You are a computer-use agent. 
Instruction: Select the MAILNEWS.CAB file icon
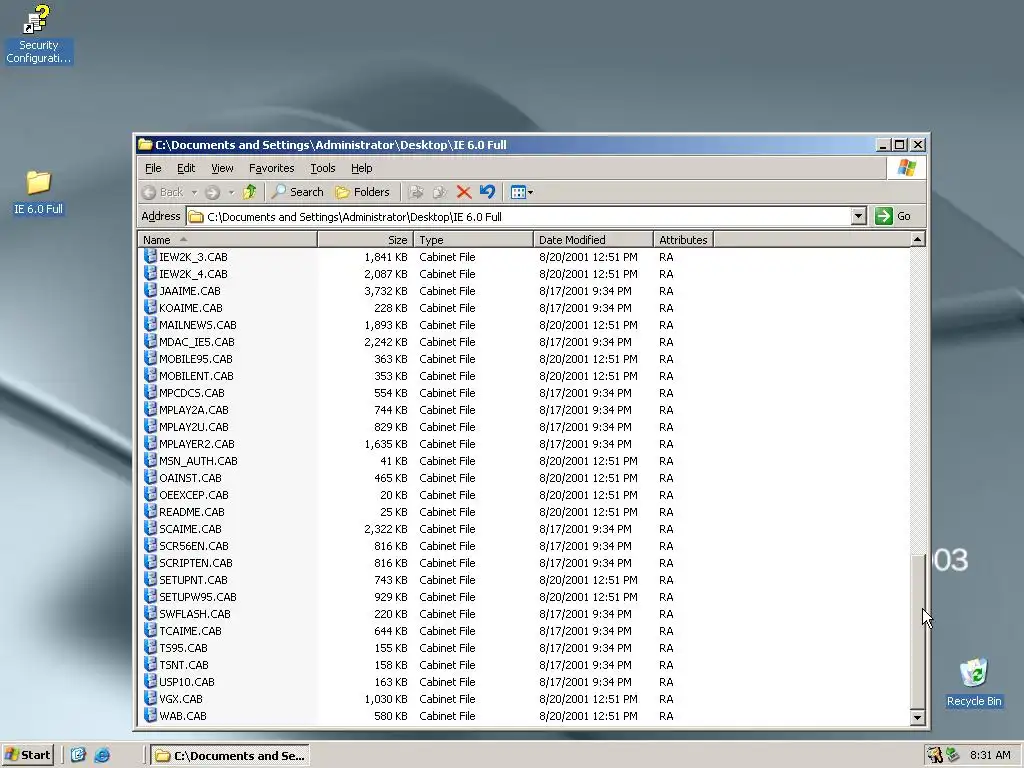pyautogui.click(x=150, y=325)
